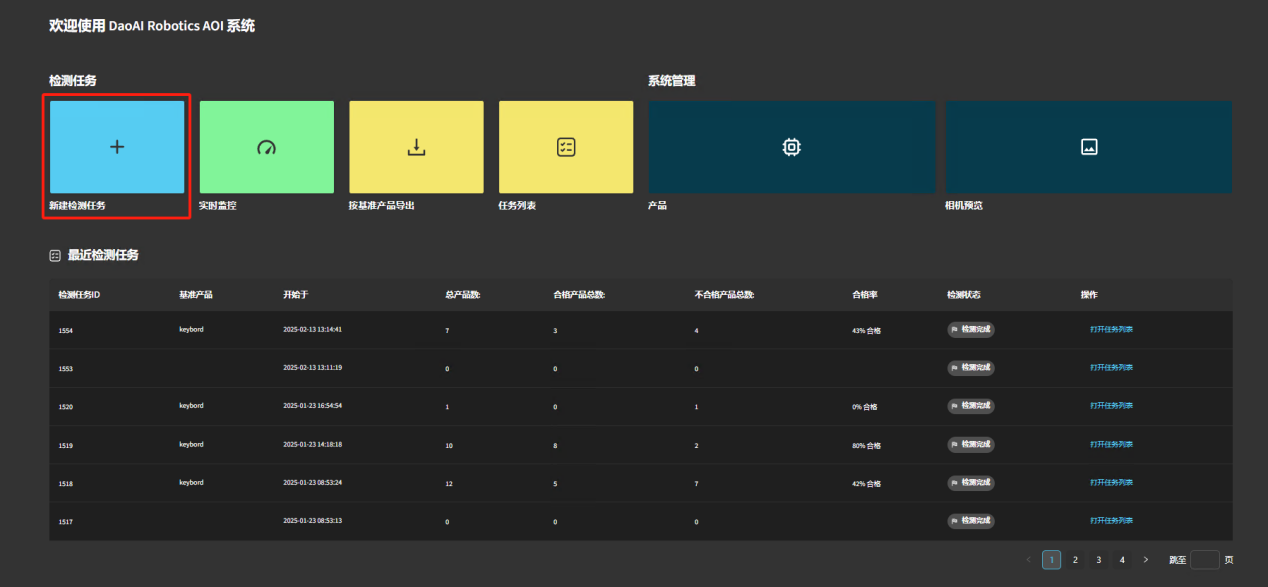1268x587 pixels.
Task: Open the task list checklist tile
Action: tap(566, 147)
